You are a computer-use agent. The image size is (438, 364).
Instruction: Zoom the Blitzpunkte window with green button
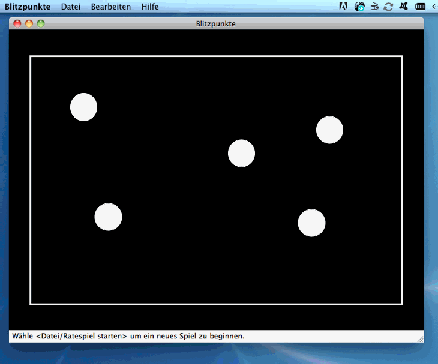(41, 23)
